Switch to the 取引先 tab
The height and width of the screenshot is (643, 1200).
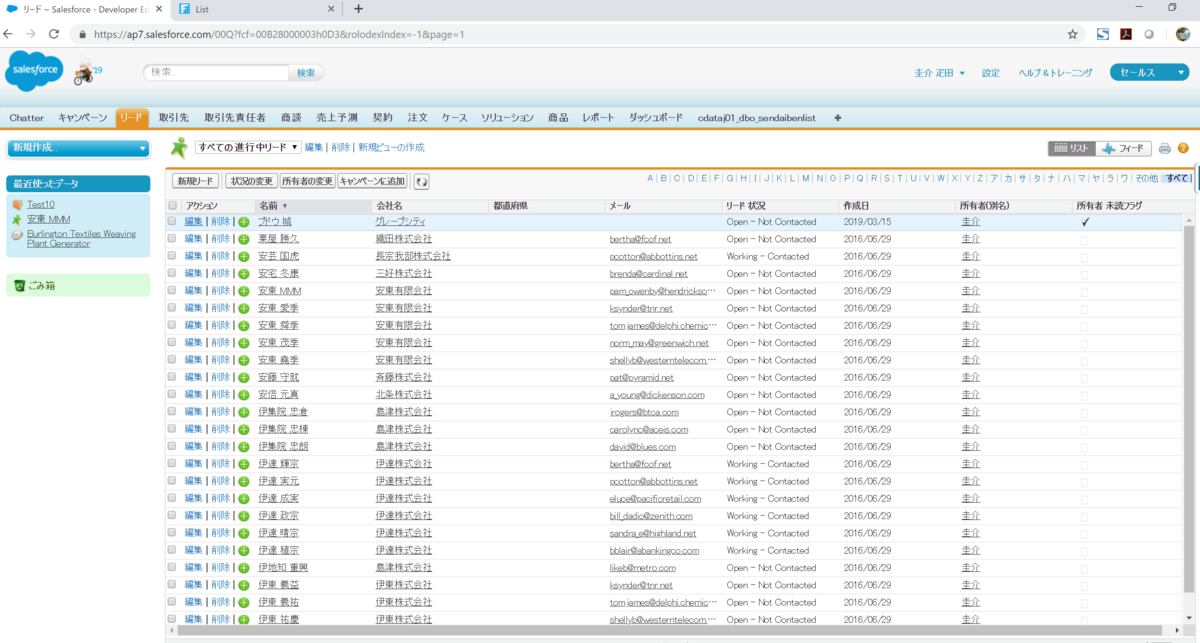172,117
